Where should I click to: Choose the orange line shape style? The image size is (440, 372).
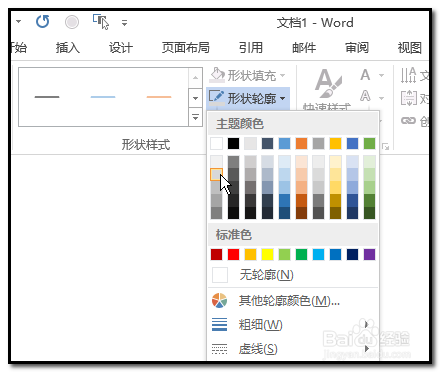(x=159, y=97)
